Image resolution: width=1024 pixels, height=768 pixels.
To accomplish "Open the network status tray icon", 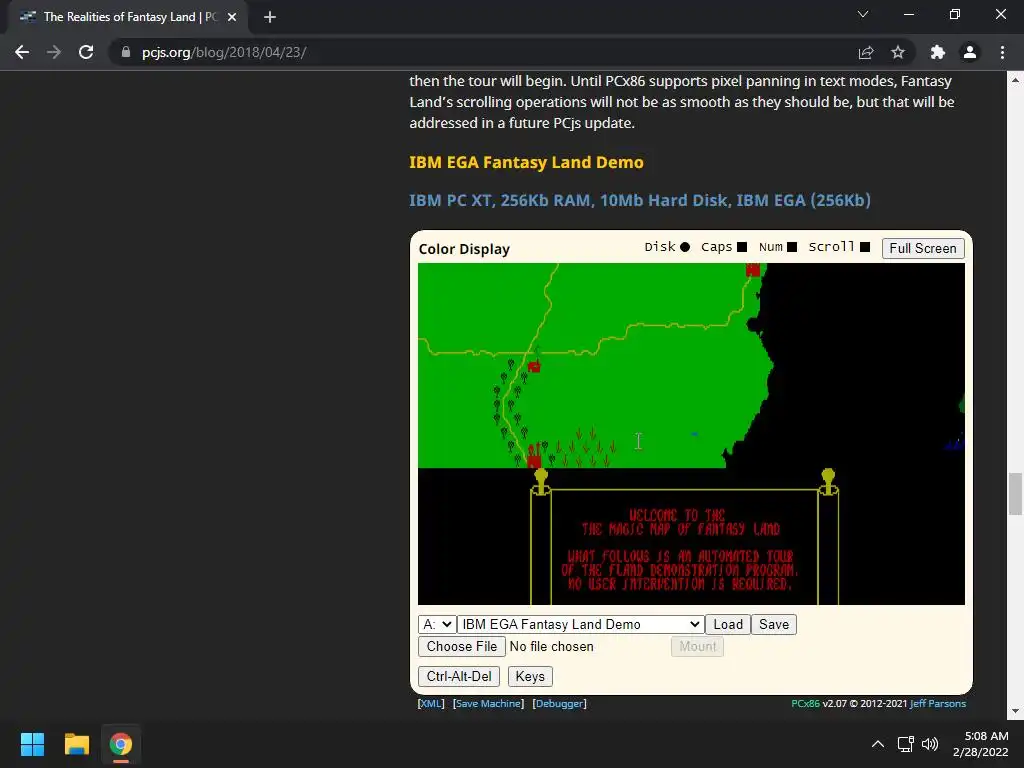I will (905, 744).
